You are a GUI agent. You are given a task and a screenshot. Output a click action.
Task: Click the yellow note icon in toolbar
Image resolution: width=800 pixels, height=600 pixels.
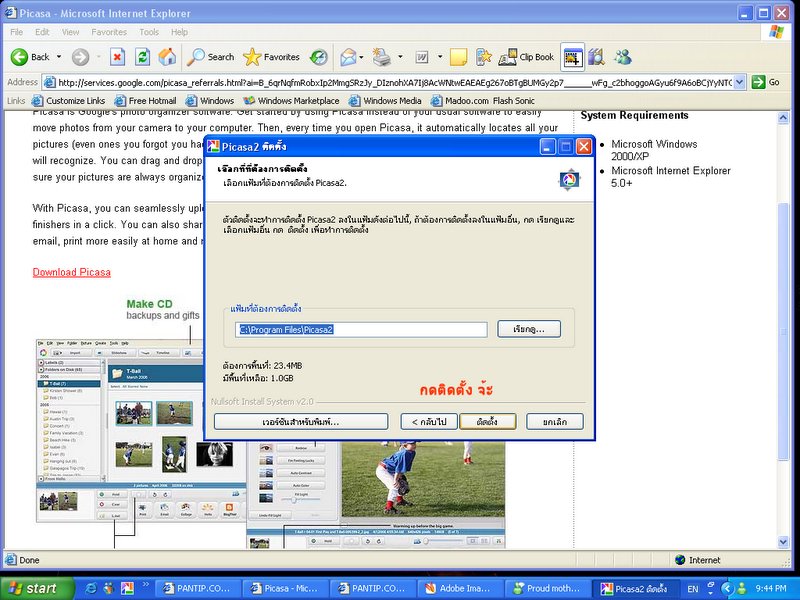(x=458, y=57)
